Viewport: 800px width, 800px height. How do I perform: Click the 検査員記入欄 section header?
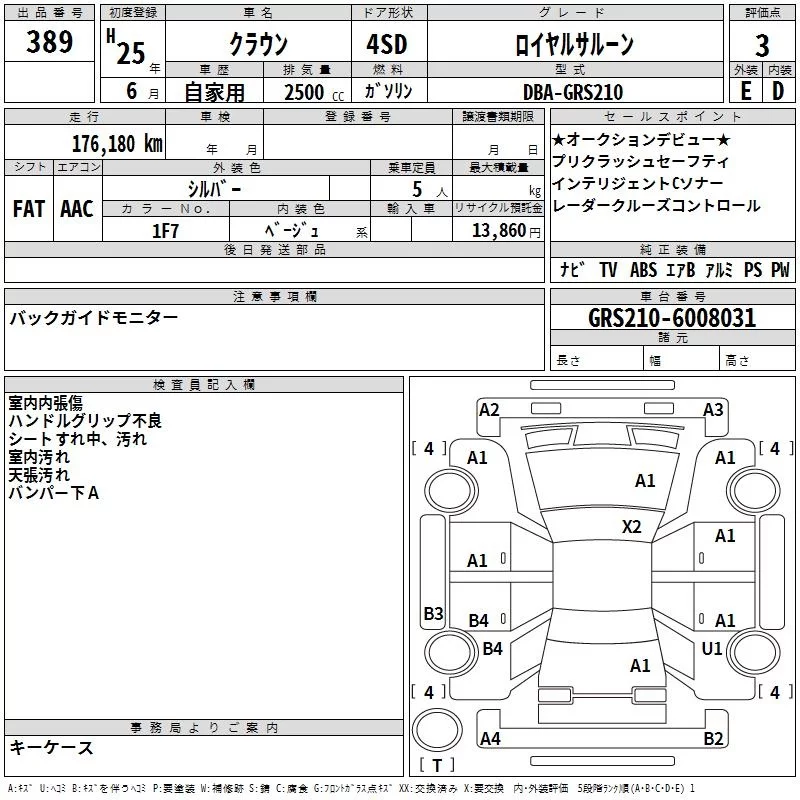click(204, 385)
